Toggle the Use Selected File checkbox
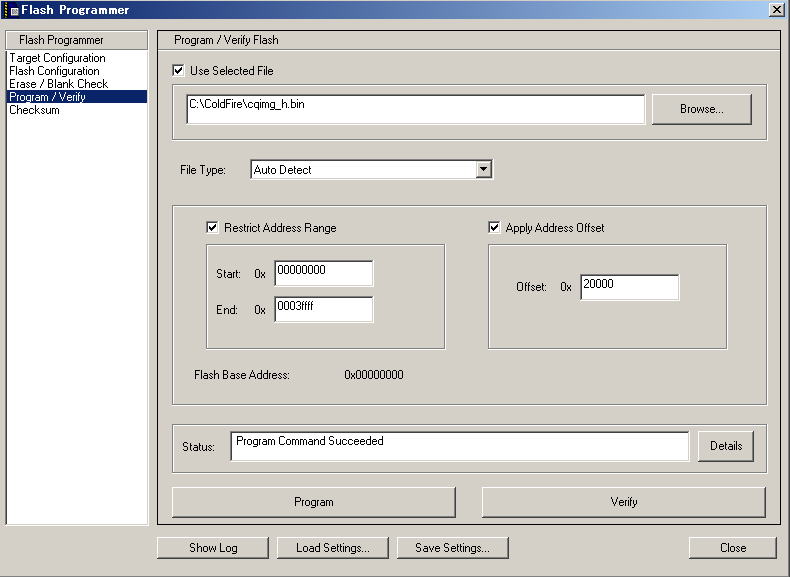Viewport: 790px width, 577px height. pos(179,71)
